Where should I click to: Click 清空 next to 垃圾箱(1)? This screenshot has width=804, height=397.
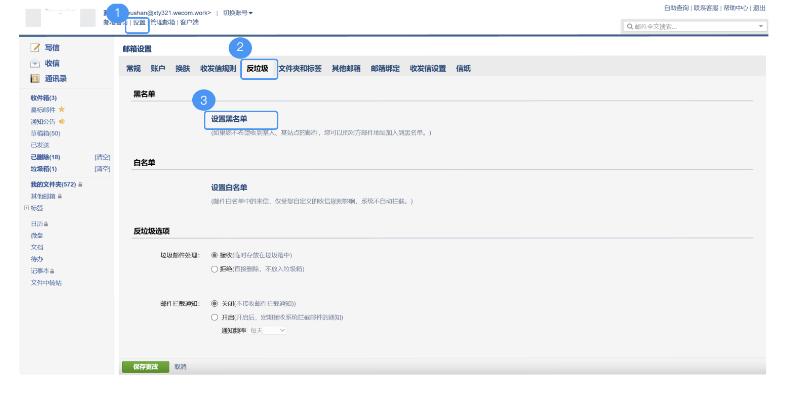click(x=103, y=169)
